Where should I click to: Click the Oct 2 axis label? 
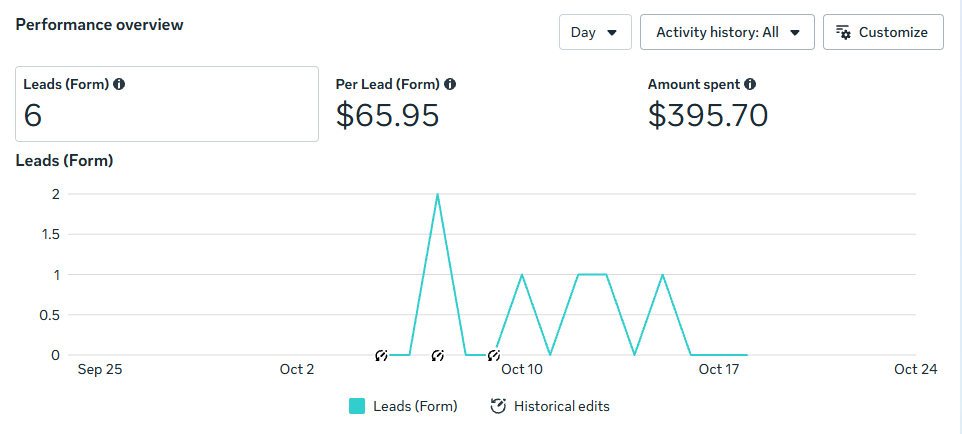pyautogui.click(x=297, y=369)
